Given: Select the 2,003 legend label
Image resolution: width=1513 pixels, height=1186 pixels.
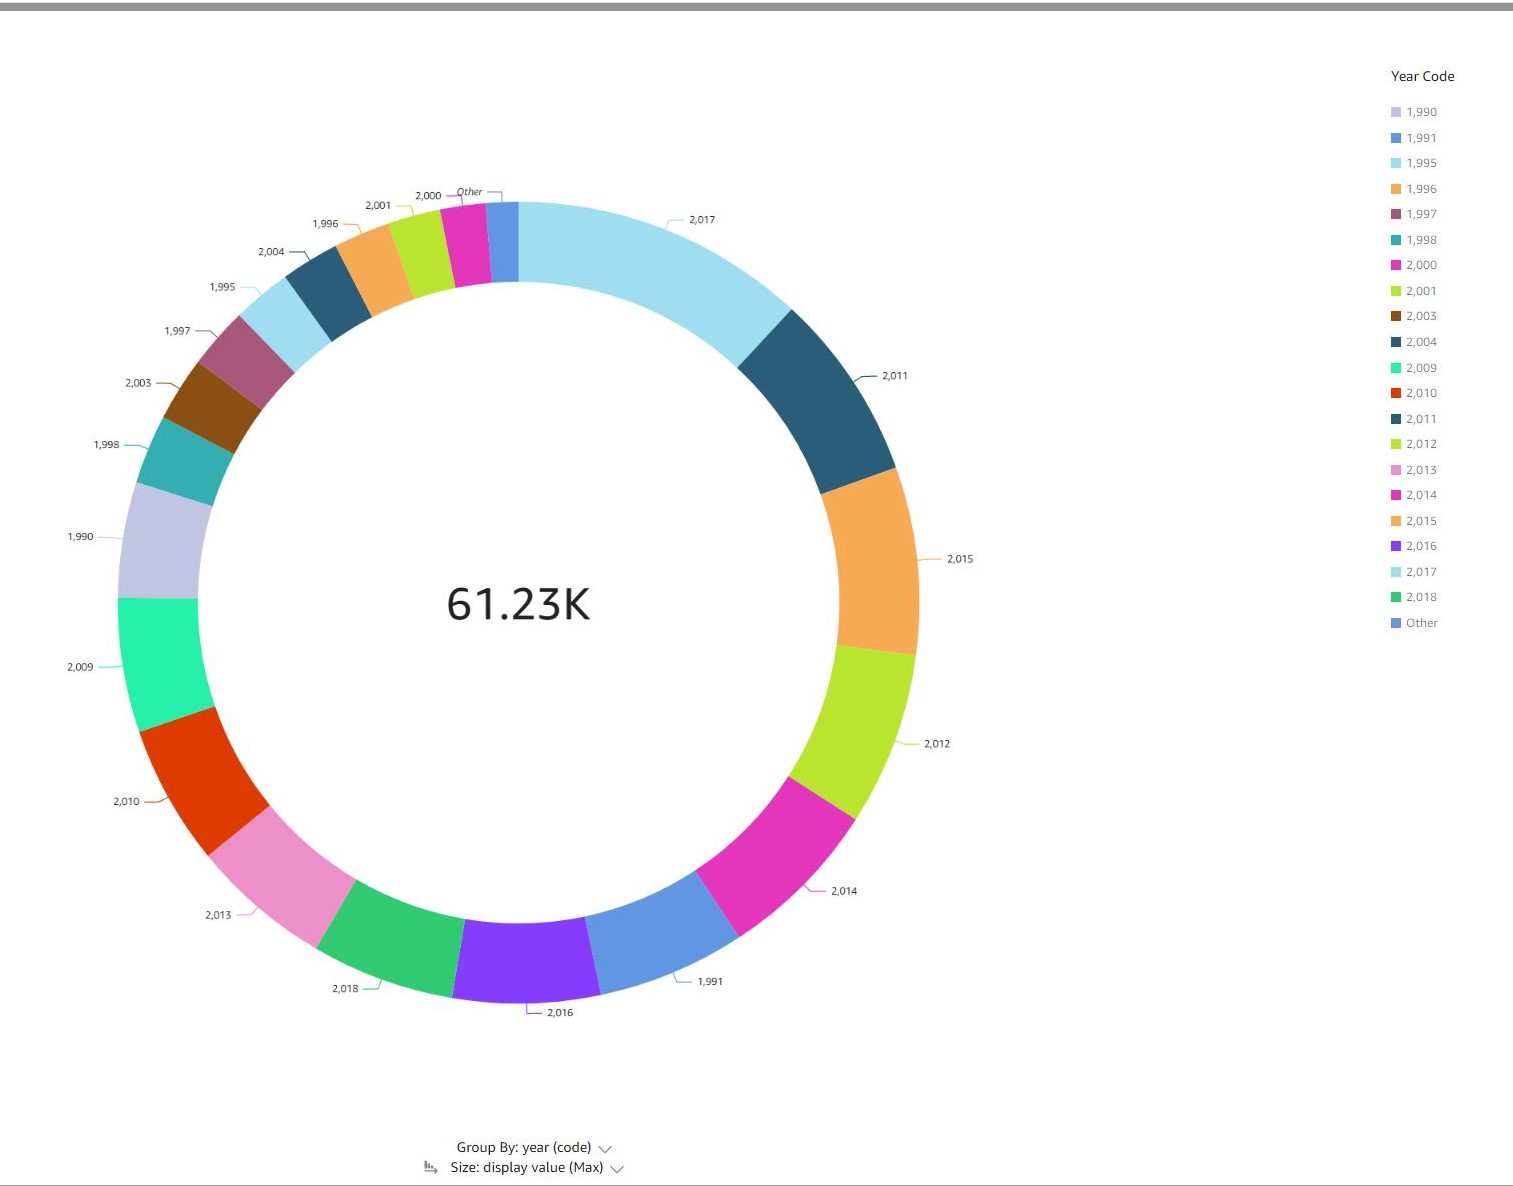Looking at the screenshot, I should [x=1421, y=316].
